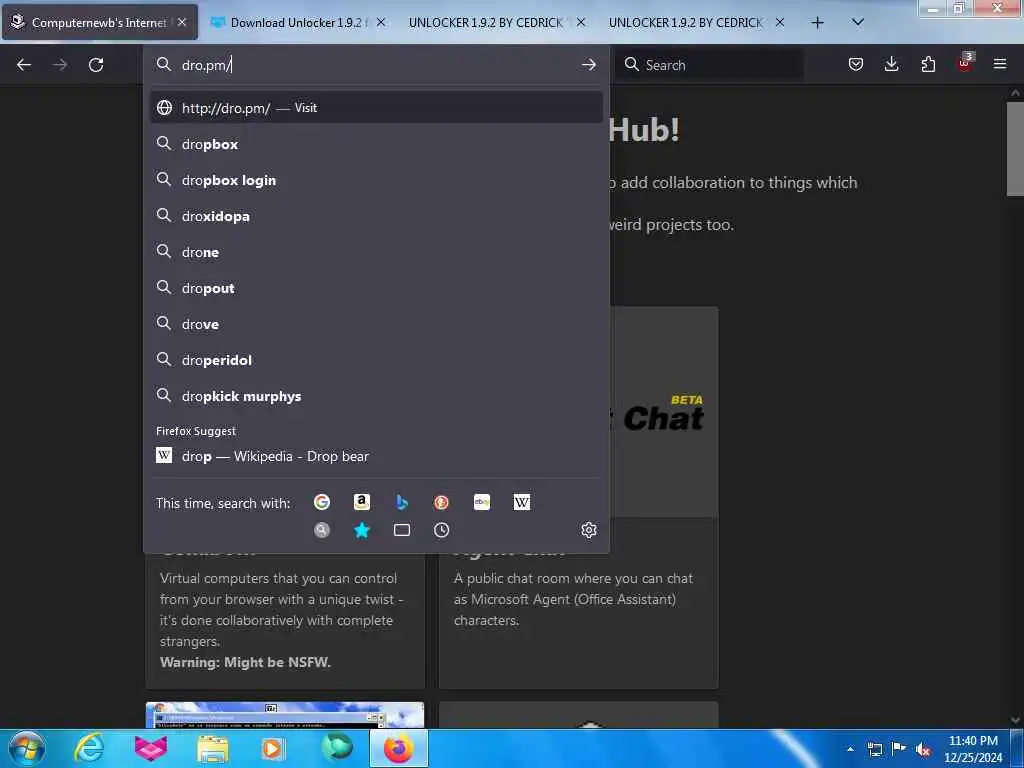Screen dimensions: 1024x768
Task: Click the VM screenshot thumbnail card
Action: pos(285,715)
